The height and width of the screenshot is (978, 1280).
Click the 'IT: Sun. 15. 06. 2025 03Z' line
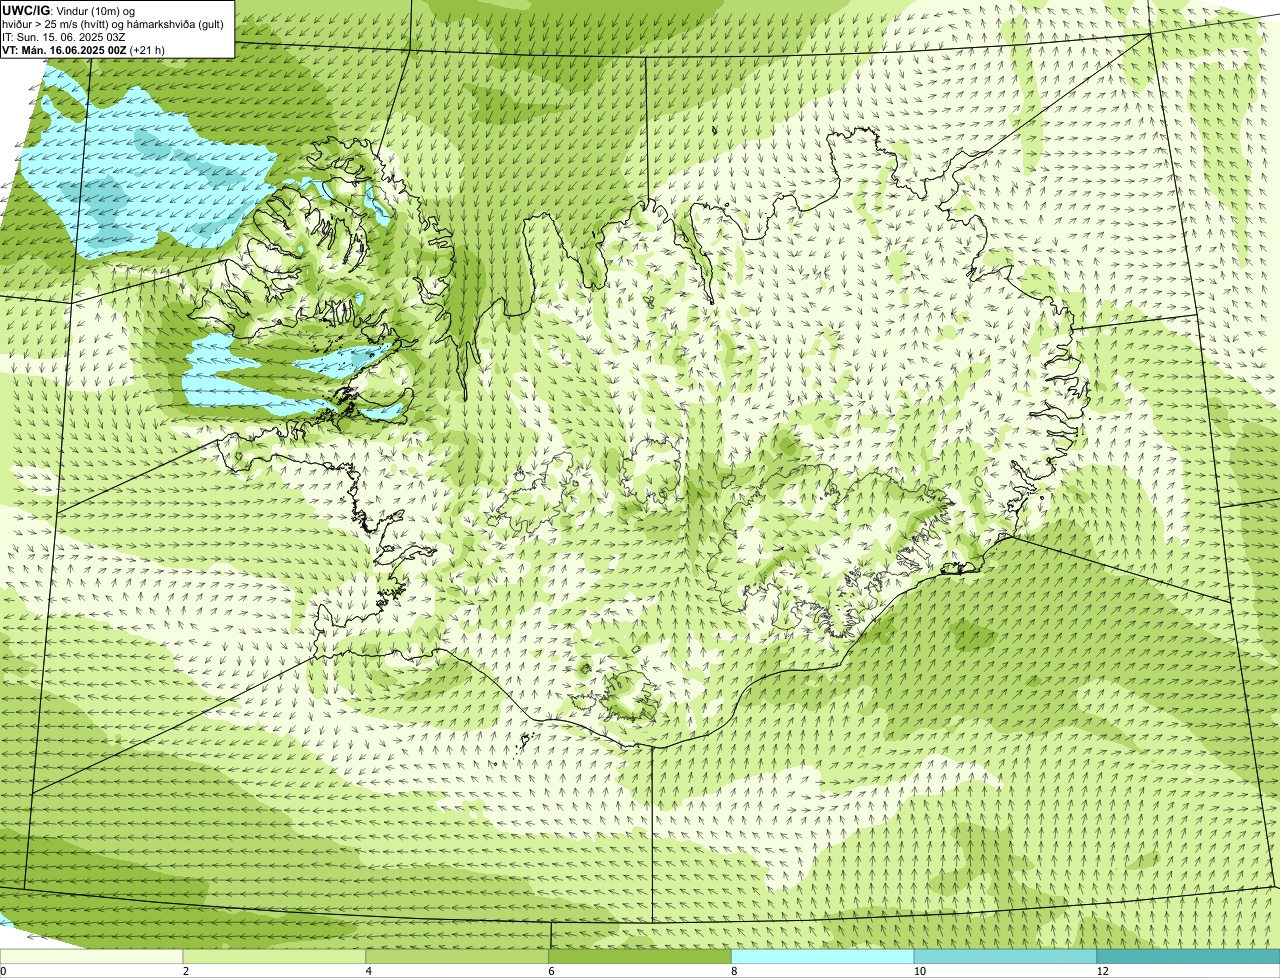(x=64, y=37)
